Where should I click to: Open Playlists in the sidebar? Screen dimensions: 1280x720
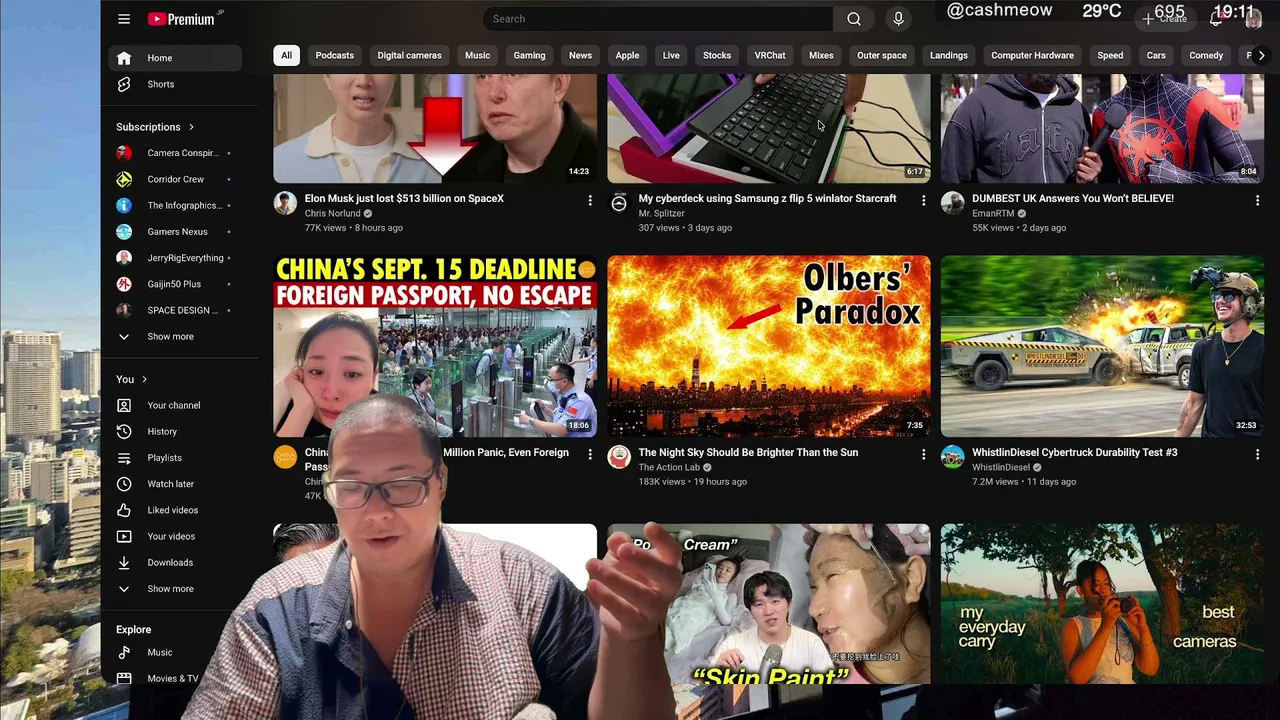(x=175, y=458)
